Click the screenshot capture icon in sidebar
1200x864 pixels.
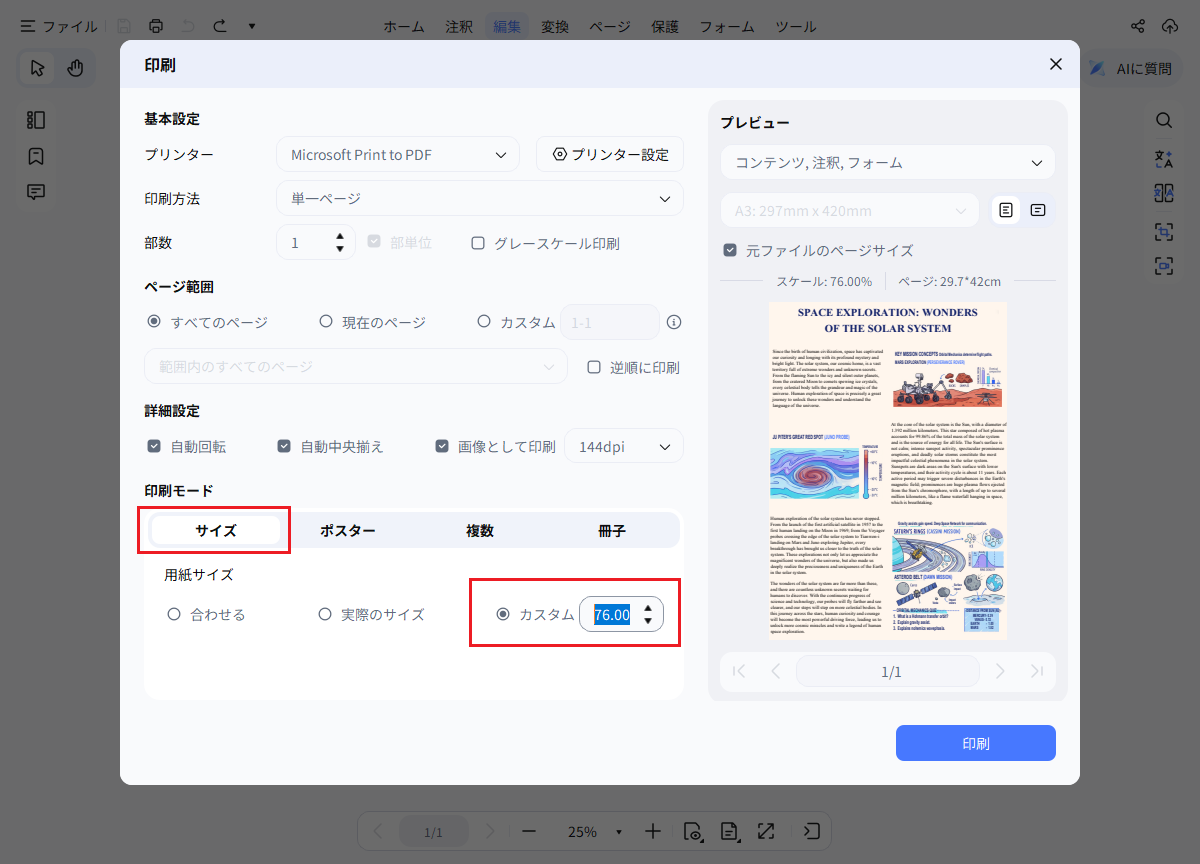(x=1164, y=266)
